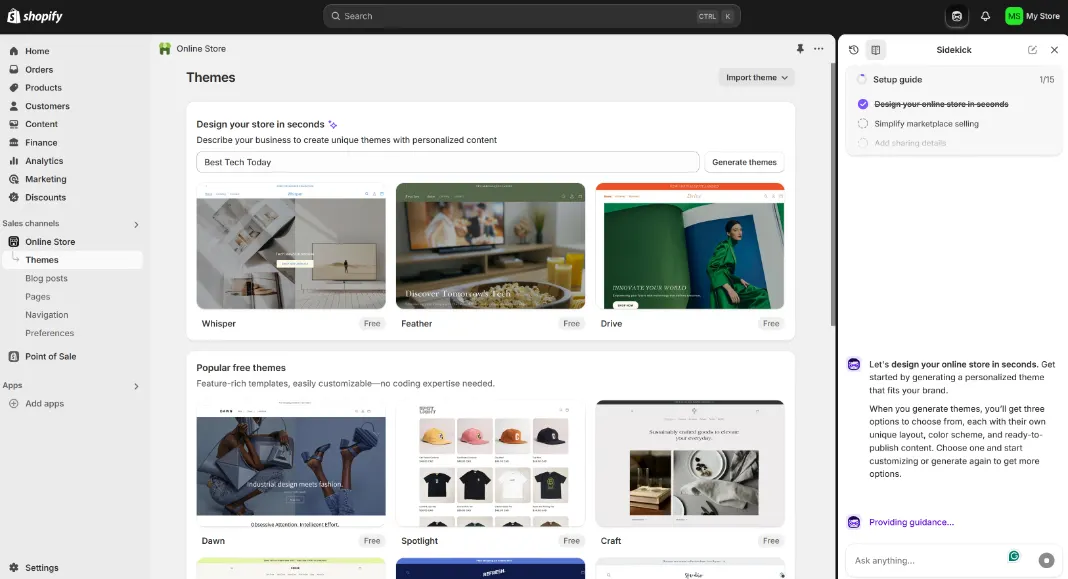This screenshot has height=579, width=1068.
Task: Start a new Sidekick chat via compose icon
Action: pos(1034,49)
